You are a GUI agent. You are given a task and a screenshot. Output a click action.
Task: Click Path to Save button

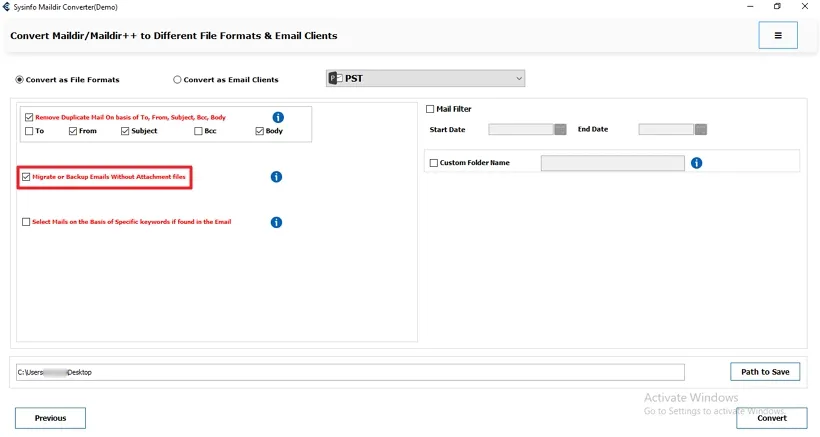[765, 372]
